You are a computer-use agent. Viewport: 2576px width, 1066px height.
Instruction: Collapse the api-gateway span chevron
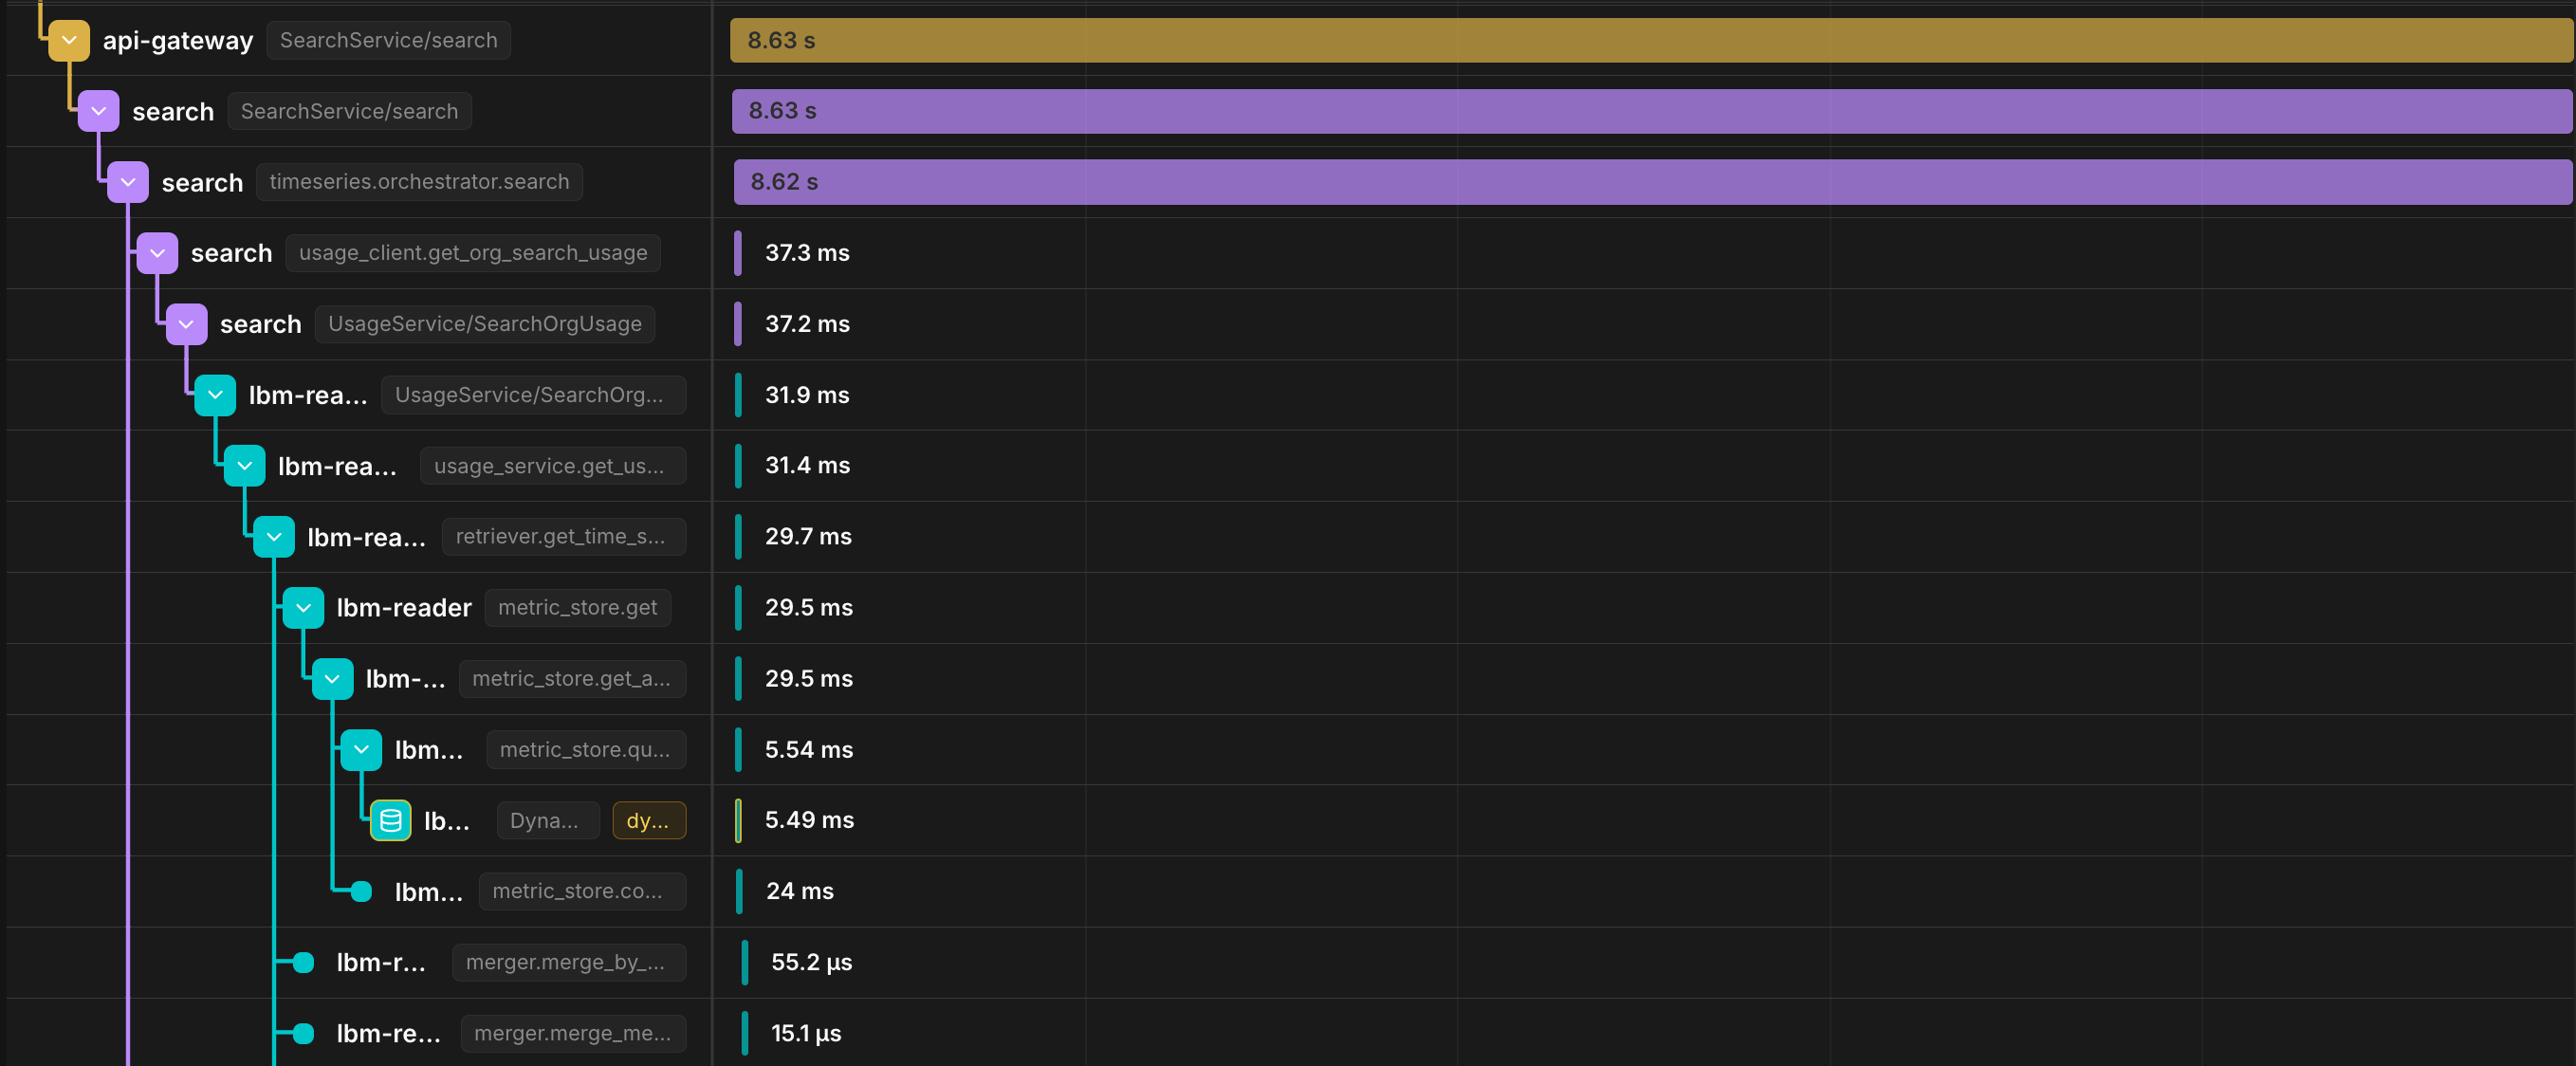(x=69, y=41)
